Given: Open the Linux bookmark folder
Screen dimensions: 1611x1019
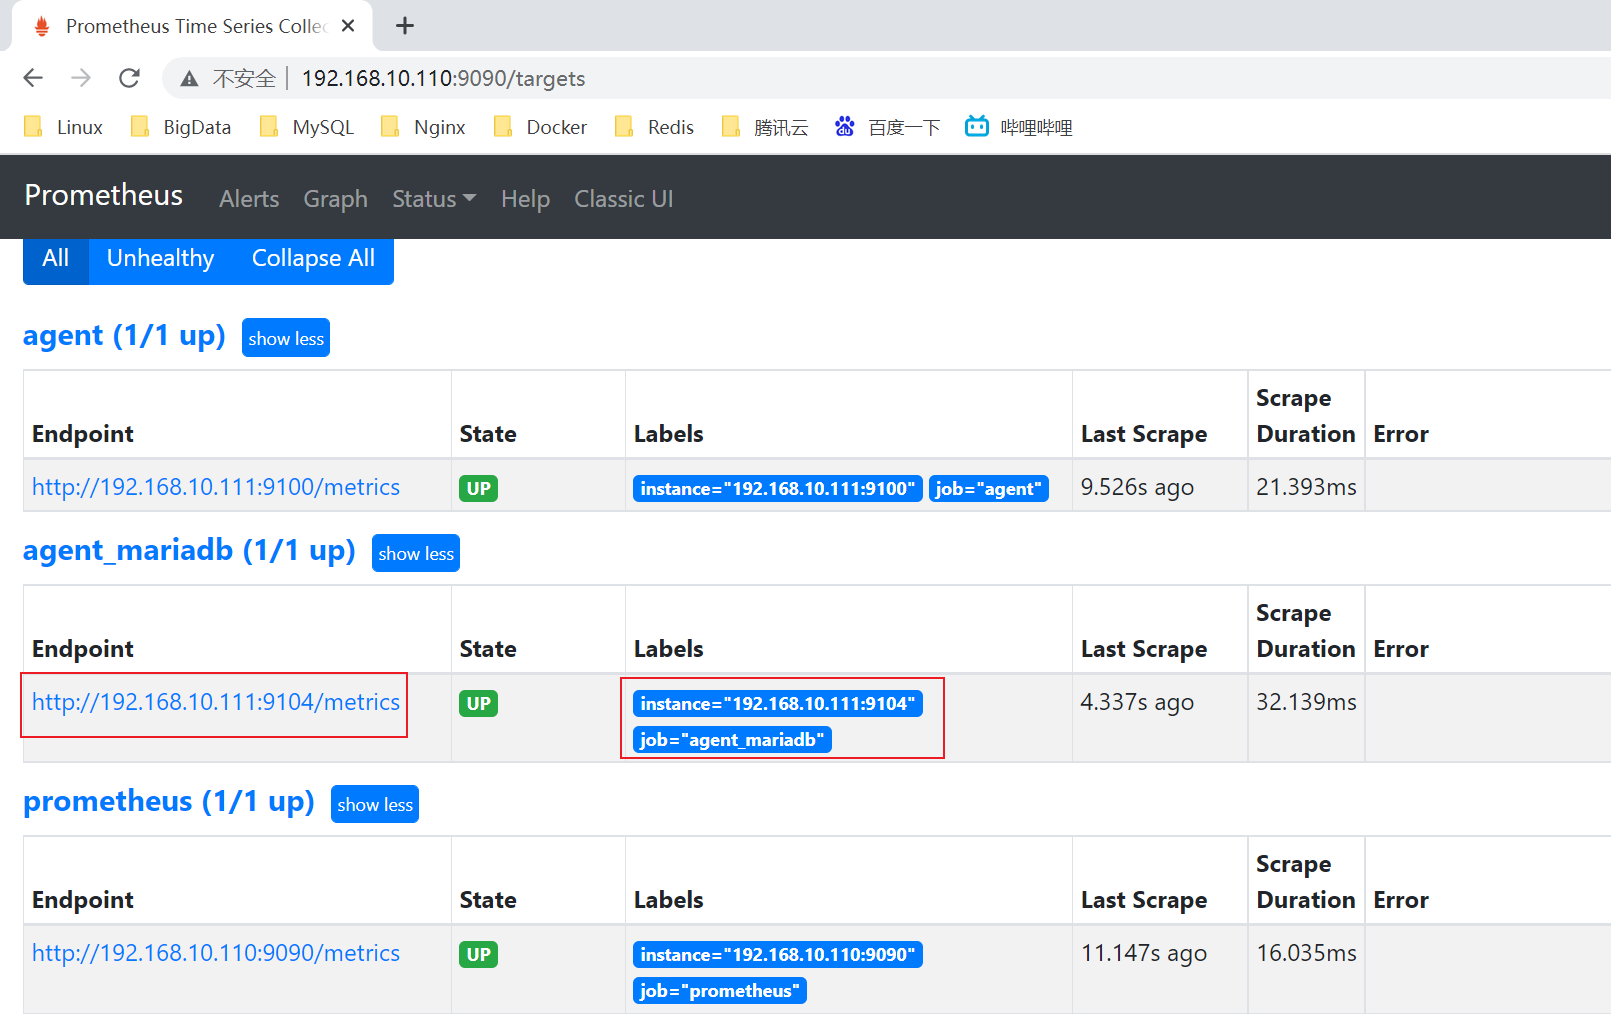Looking at the screenshot, I should point(63,127).
